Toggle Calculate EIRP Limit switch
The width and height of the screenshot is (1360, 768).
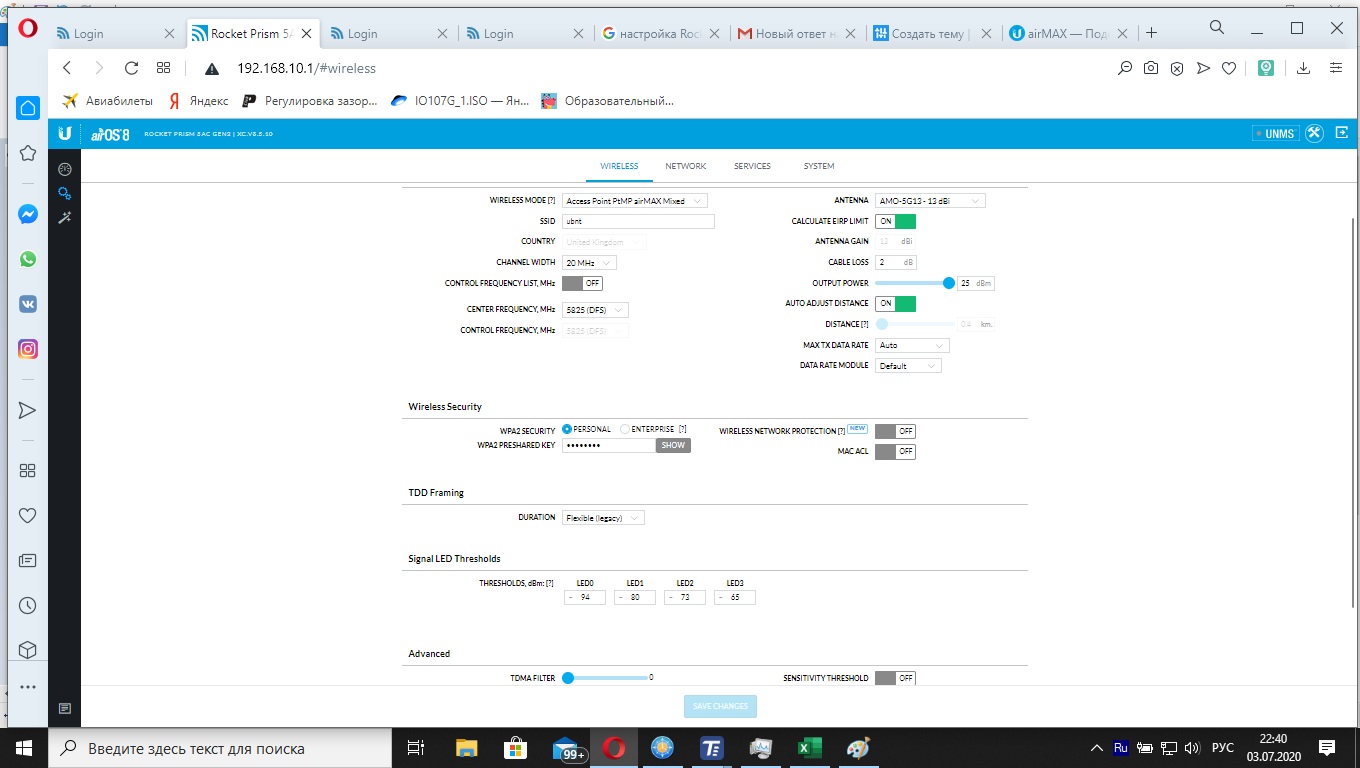[895, 221]
